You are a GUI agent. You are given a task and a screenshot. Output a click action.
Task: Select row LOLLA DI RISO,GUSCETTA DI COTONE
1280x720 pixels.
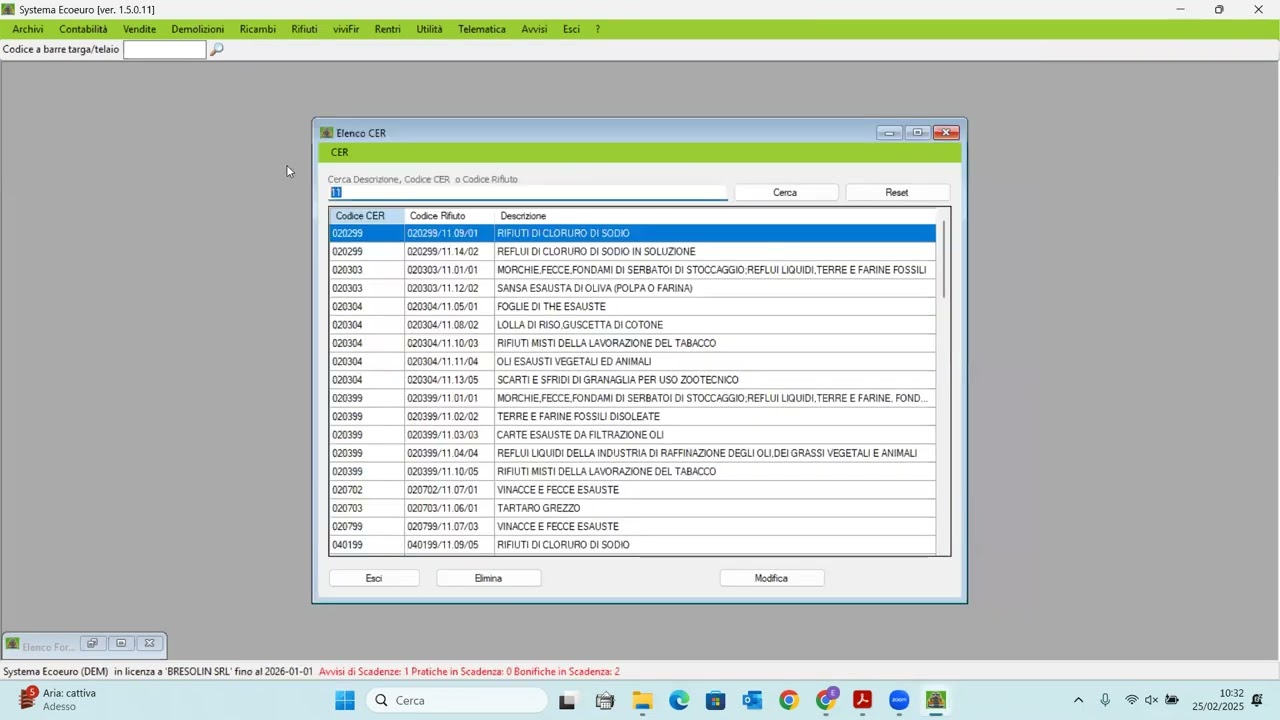pos(633,325)
